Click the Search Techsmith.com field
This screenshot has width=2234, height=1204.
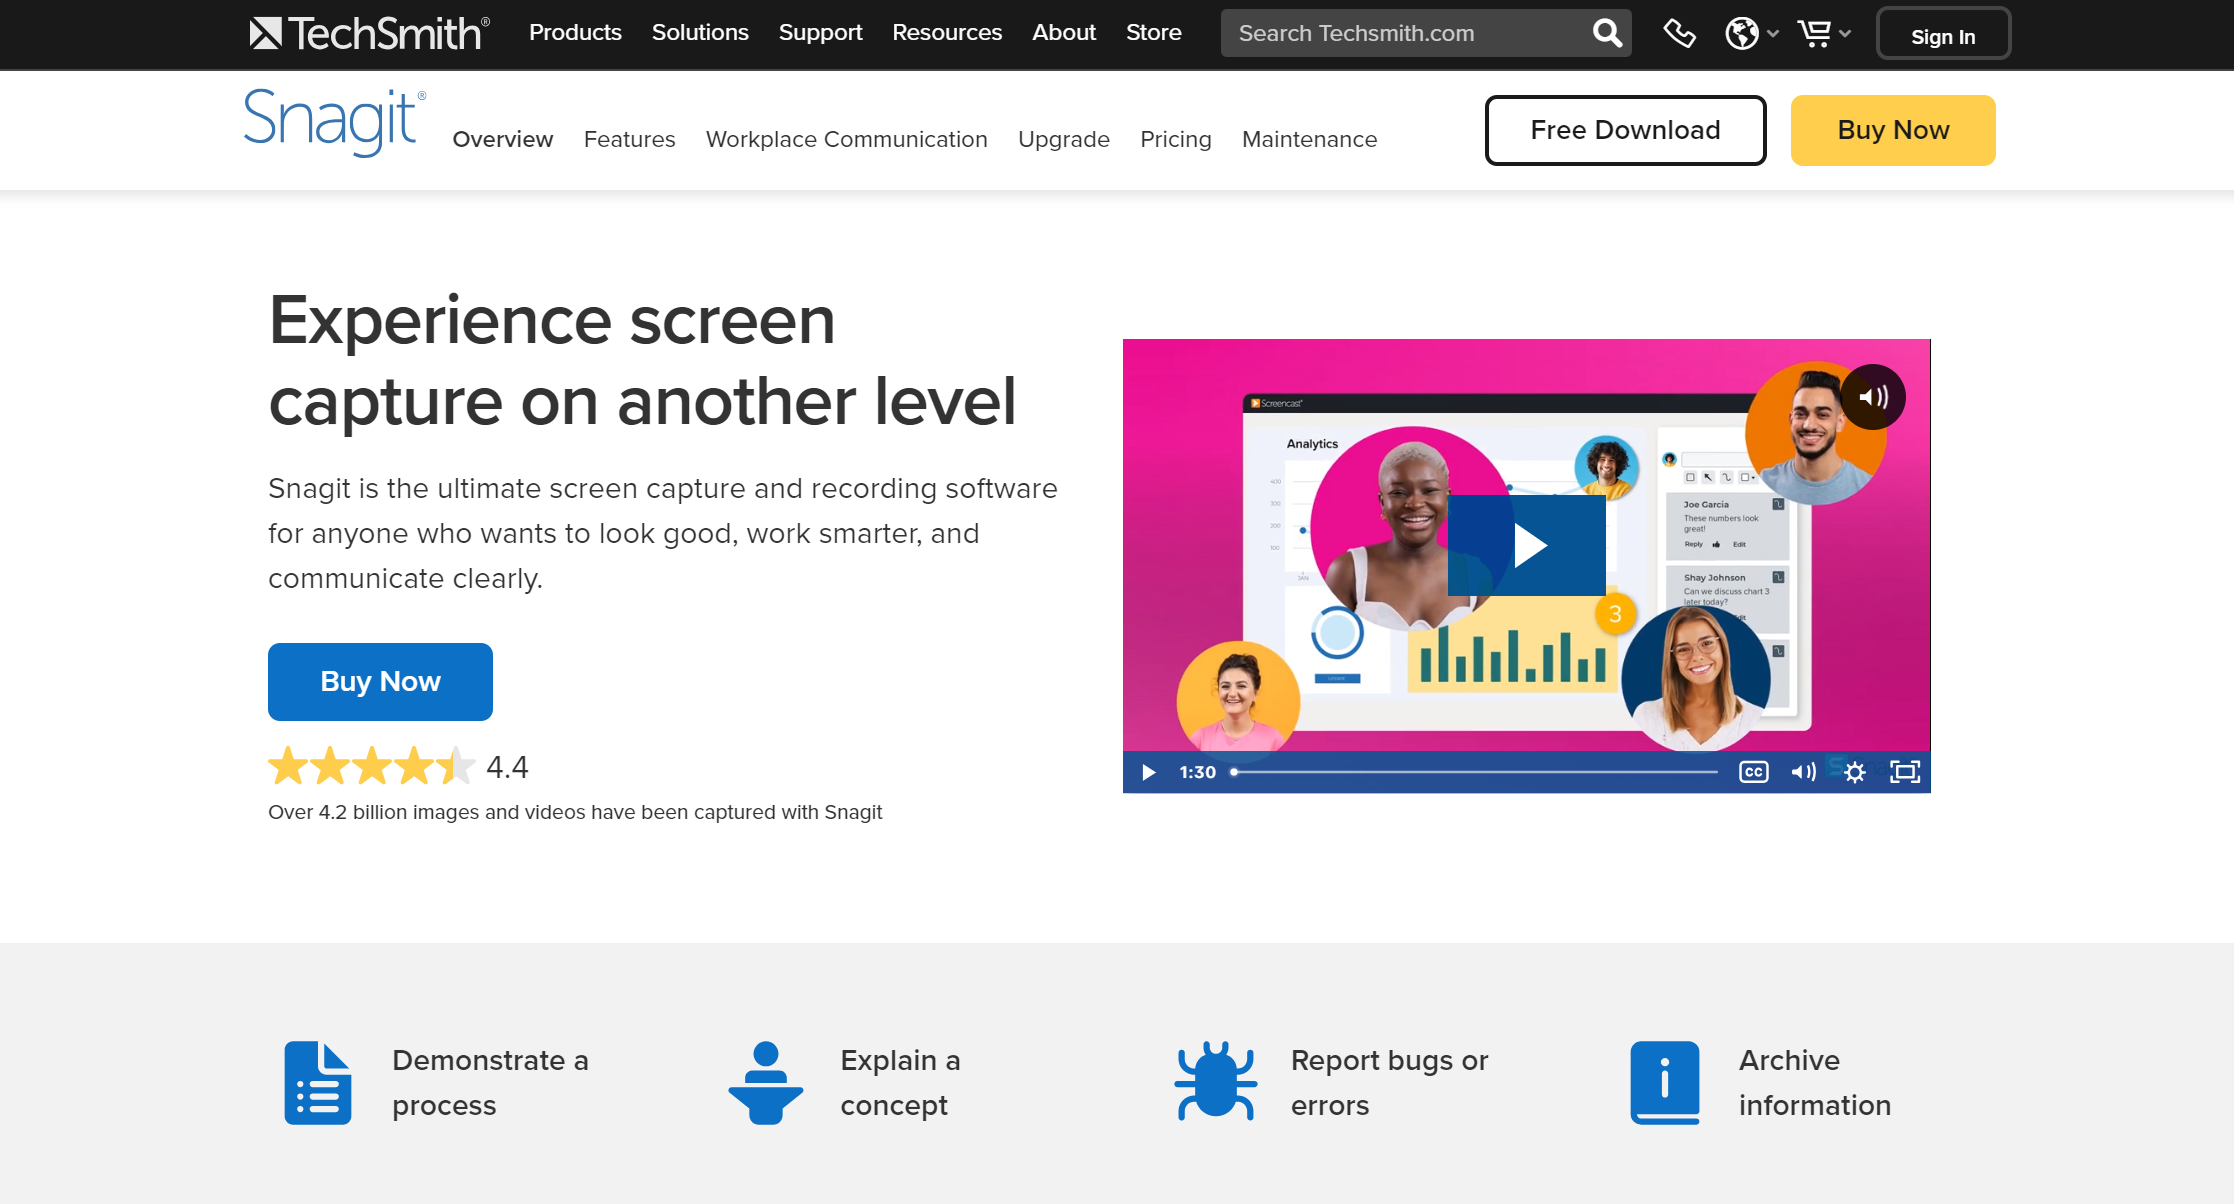(x=1405, y=33)
